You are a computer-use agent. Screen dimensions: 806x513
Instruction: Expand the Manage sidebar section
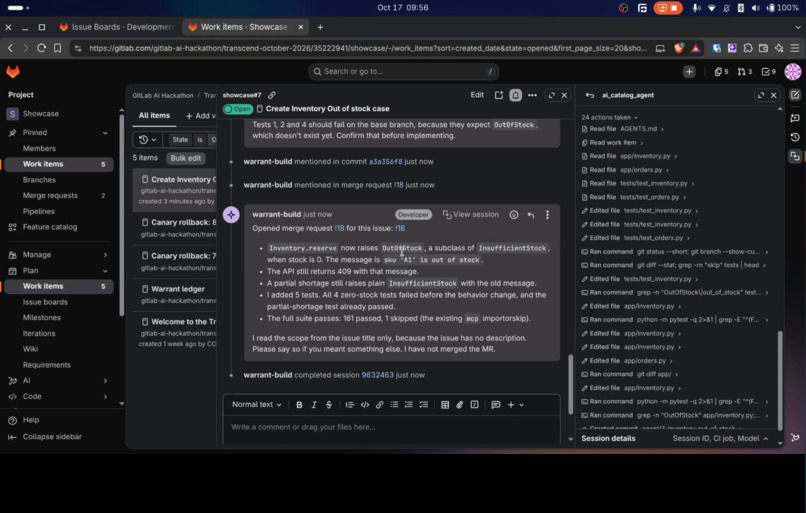tap(105, 255)
